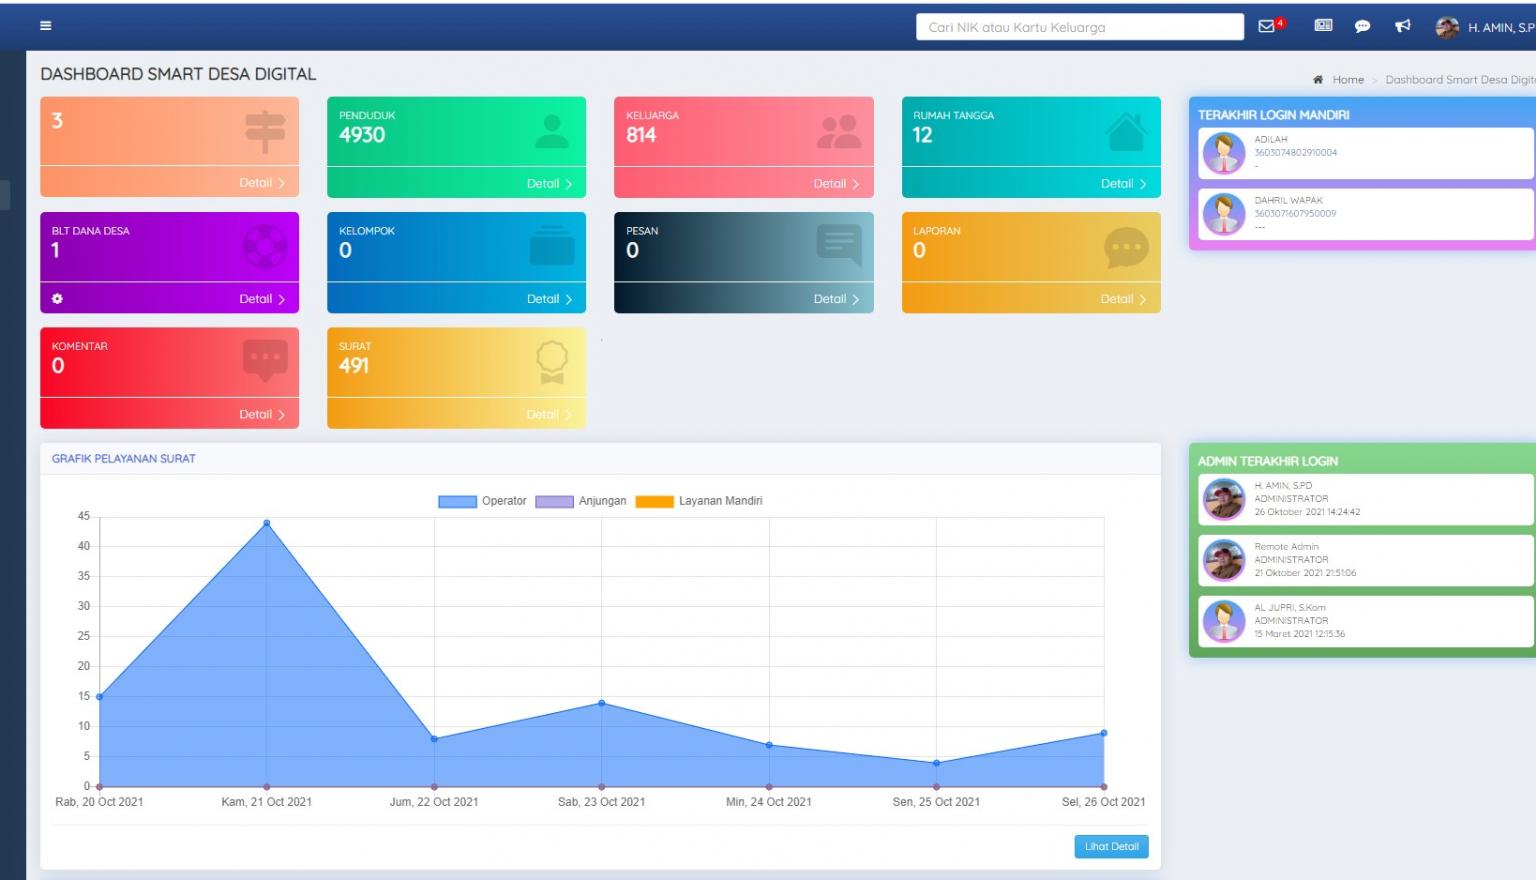Expand Detail on the Keluarga card
Screen dimensions: 1536x880
[x=836, y=184]
